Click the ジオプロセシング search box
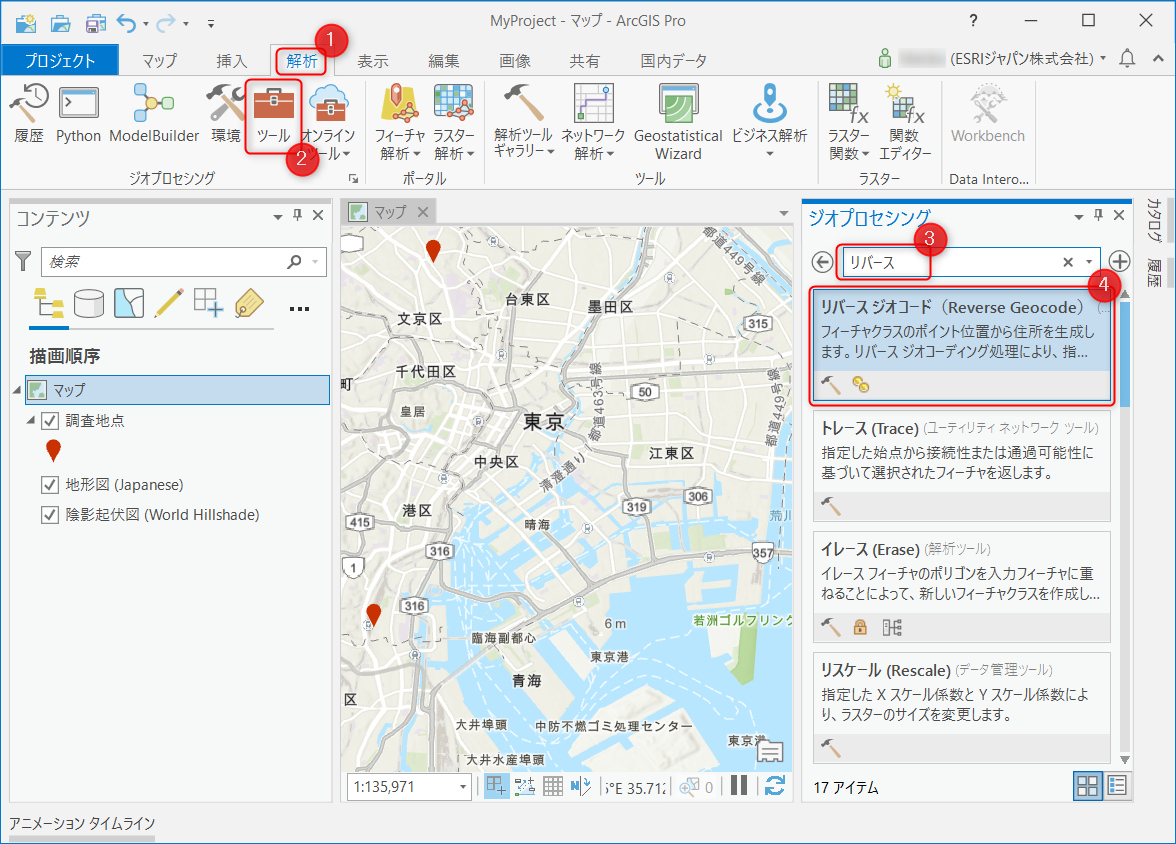Screen dimensions: 1176x844 pos(971,262)
